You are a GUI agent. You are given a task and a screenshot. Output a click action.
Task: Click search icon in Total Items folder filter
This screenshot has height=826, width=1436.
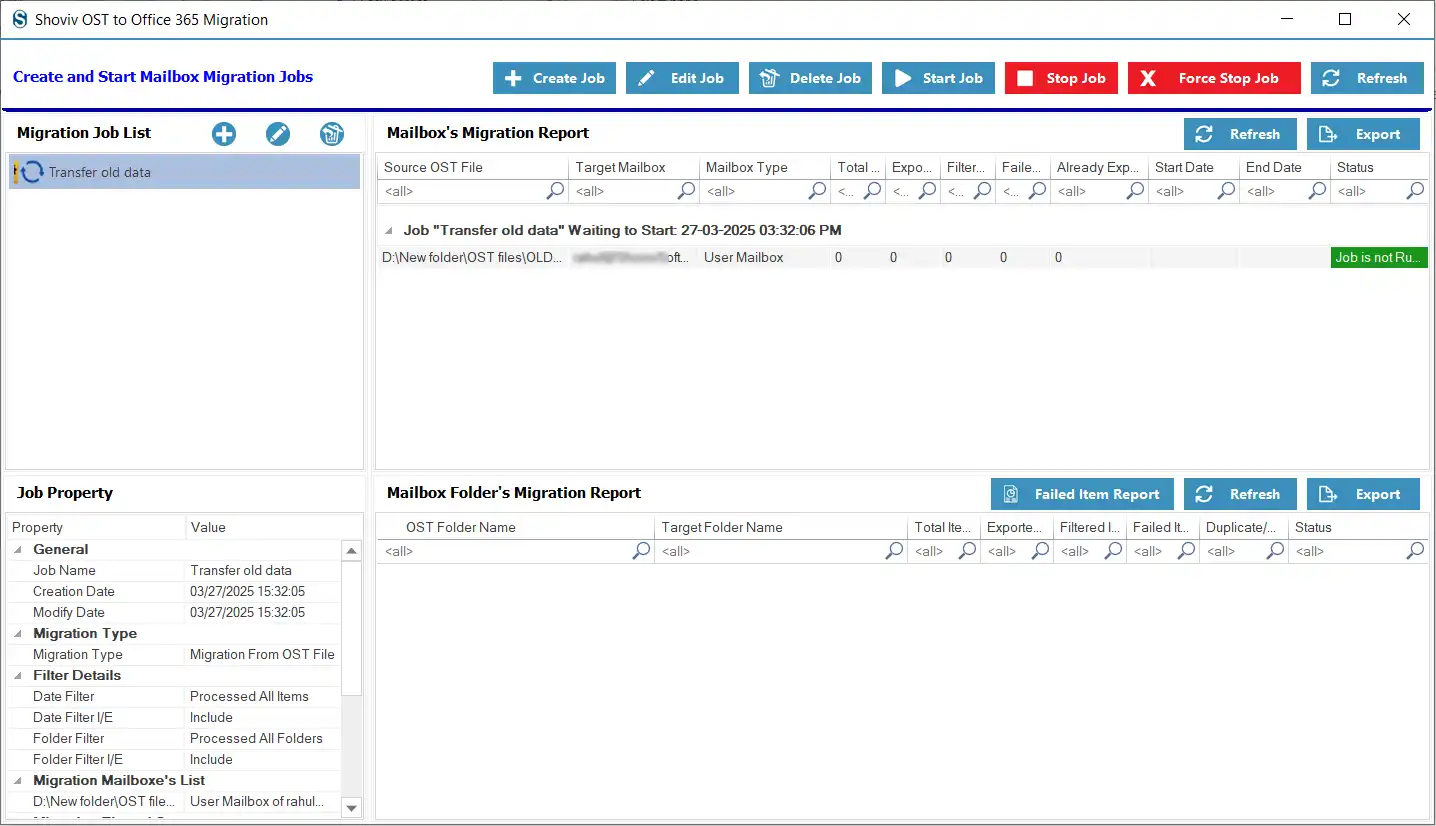coord(968,551)
